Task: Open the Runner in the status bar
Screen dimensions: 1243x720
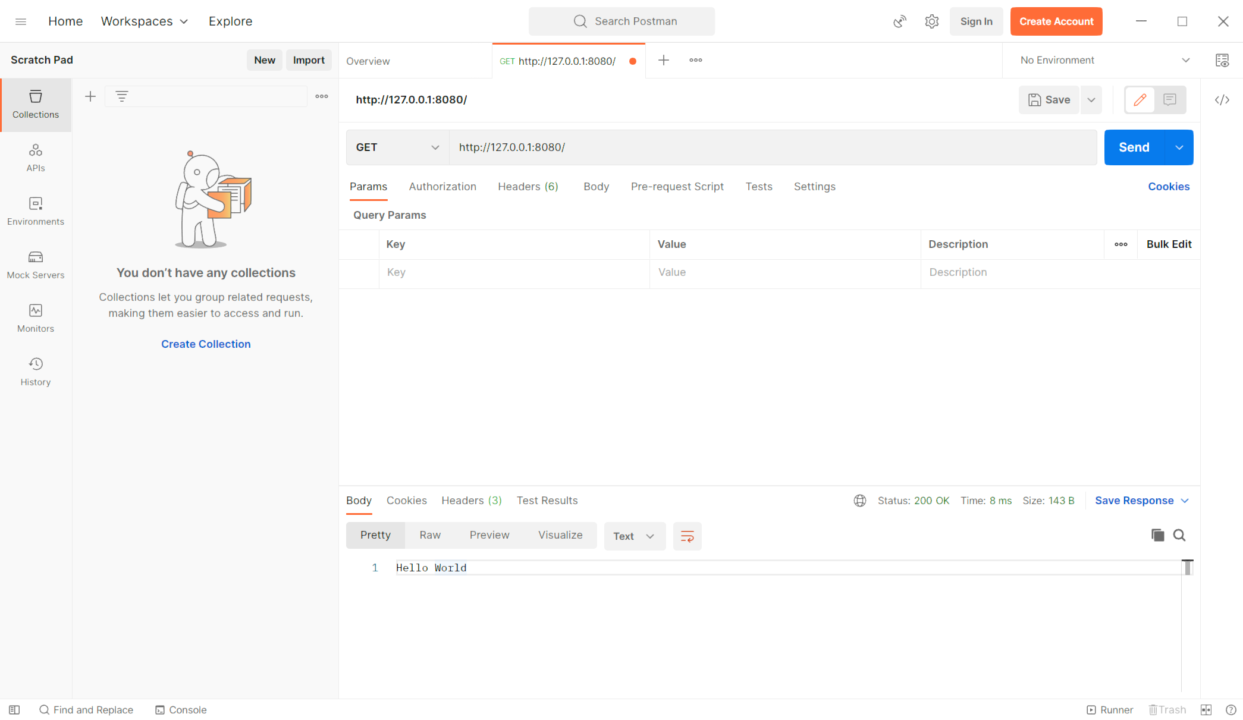Action: pyautogui.click(x=1110, y=710)
